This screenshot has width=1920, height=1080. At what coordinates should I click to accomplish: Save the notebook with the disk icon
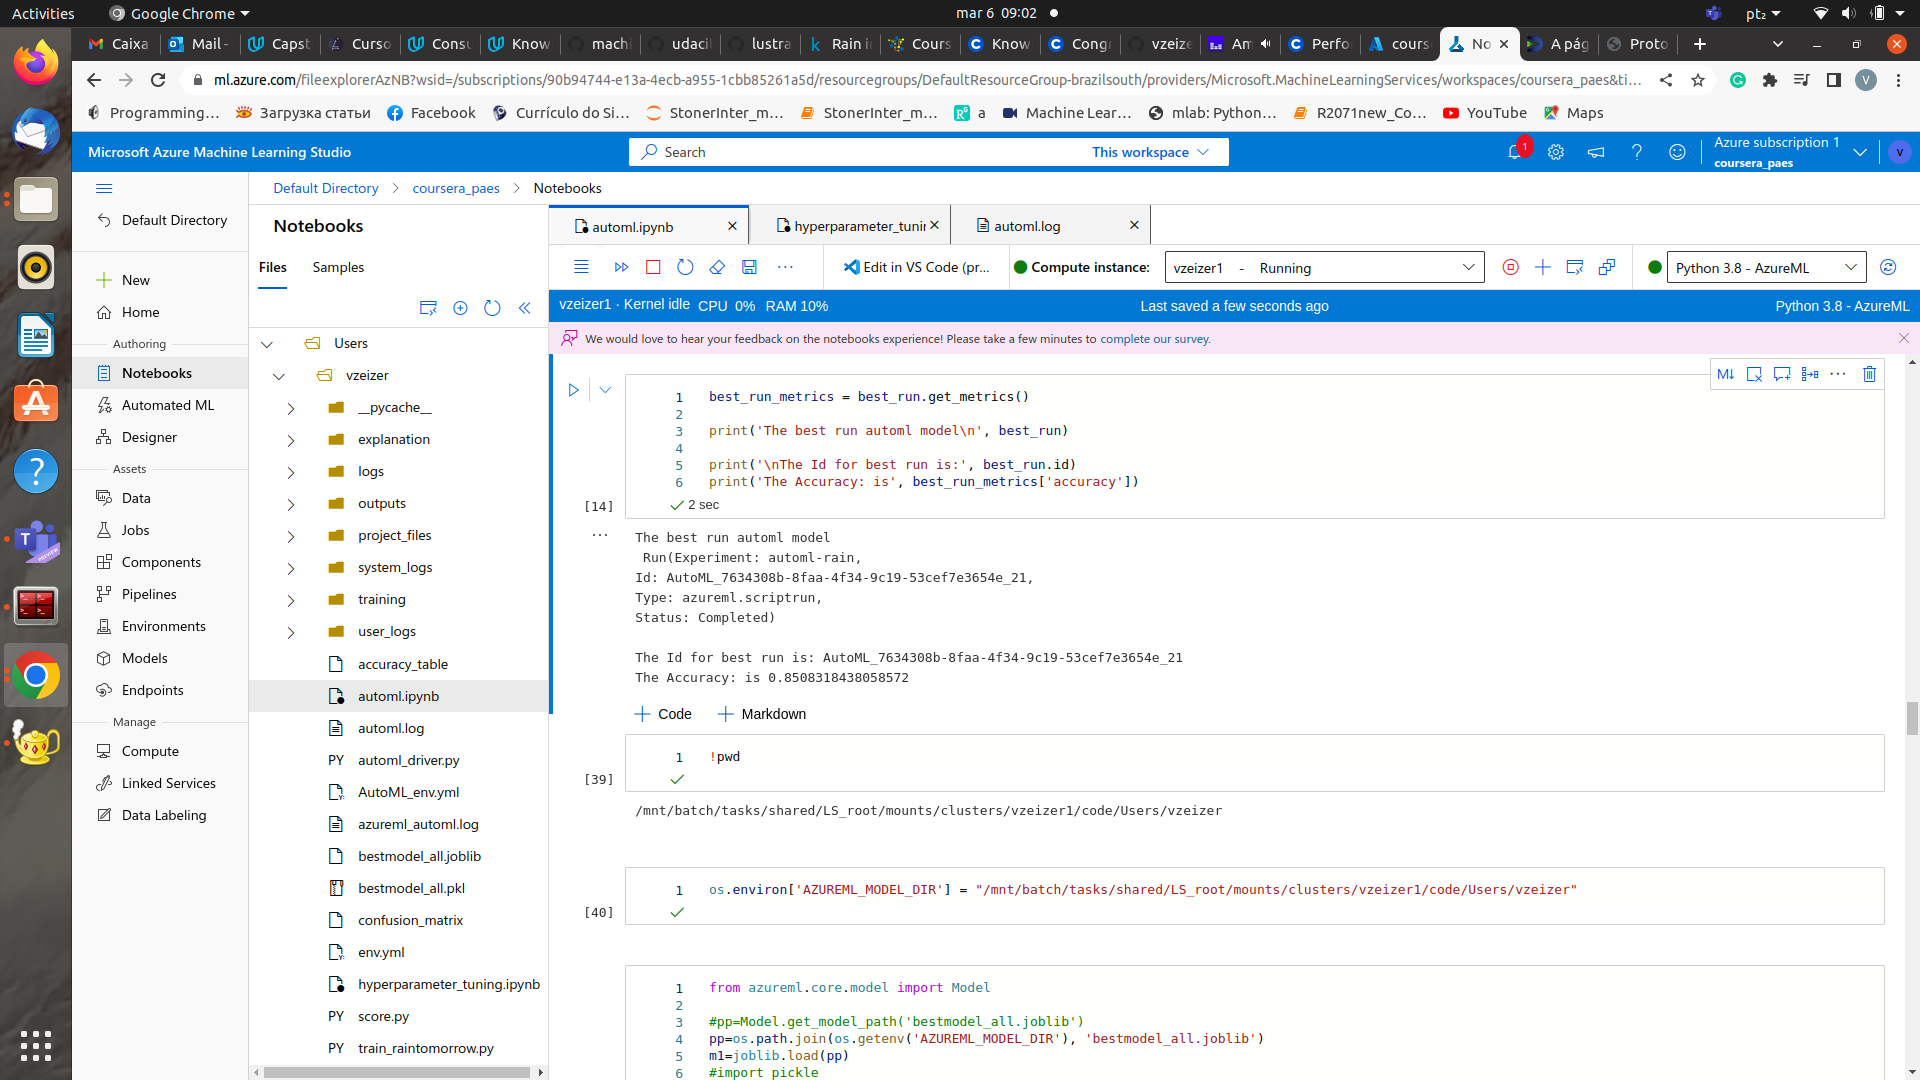tap(749, 267)
